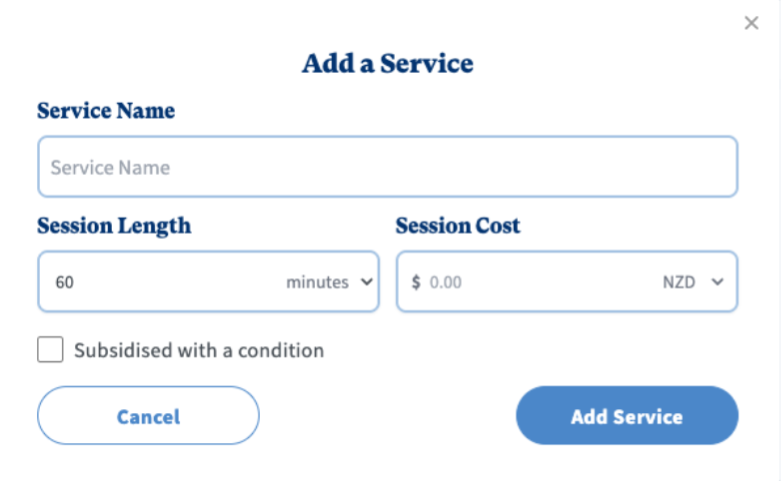Close the Add a Service dialog
781x481 pixels.
pos(751,23)
